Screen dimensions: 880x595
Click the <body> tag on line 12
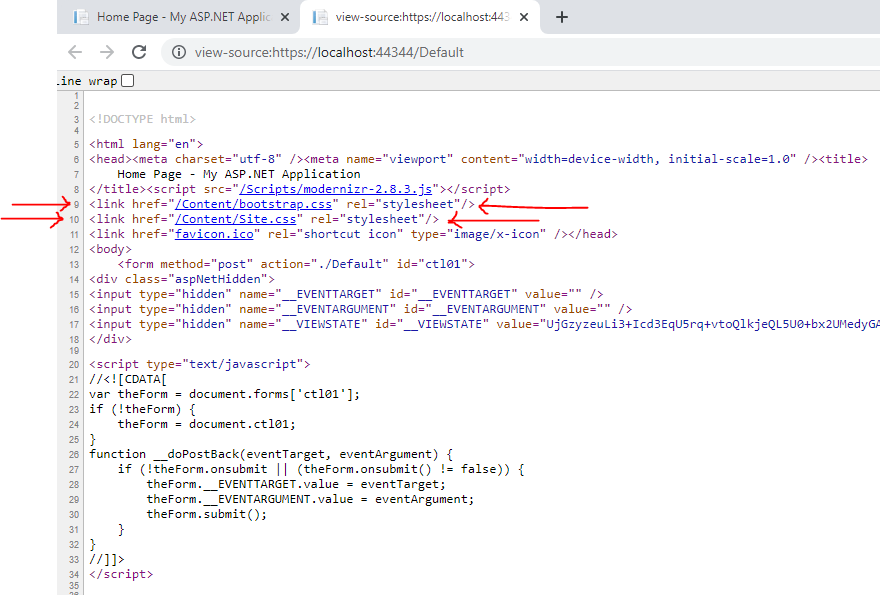click(x=111, y=249)
